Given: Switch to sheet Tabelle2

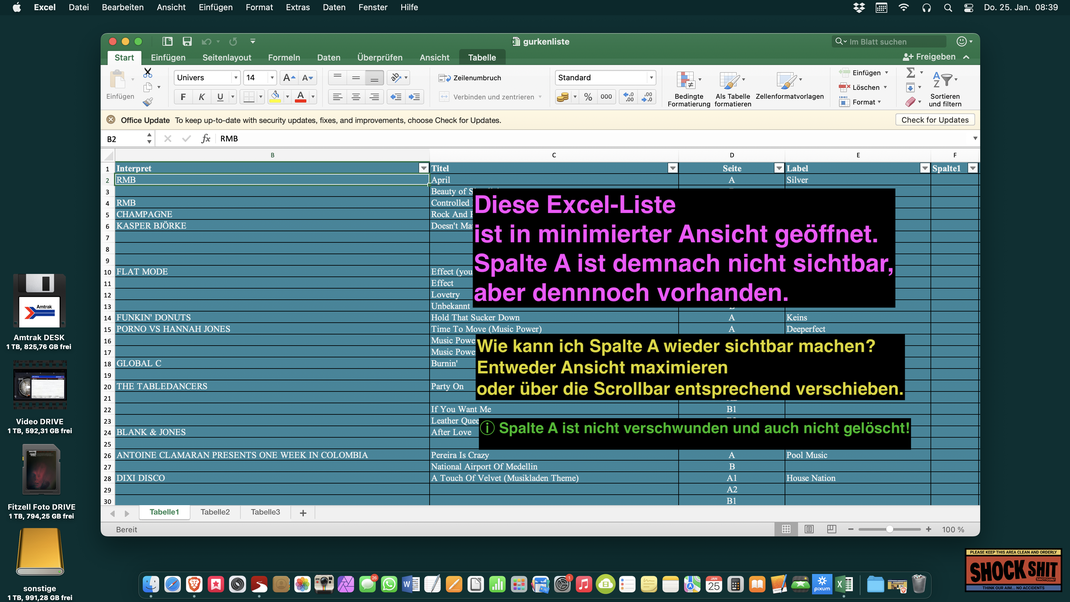Looking at the screenshot, I should coord(215,512).
